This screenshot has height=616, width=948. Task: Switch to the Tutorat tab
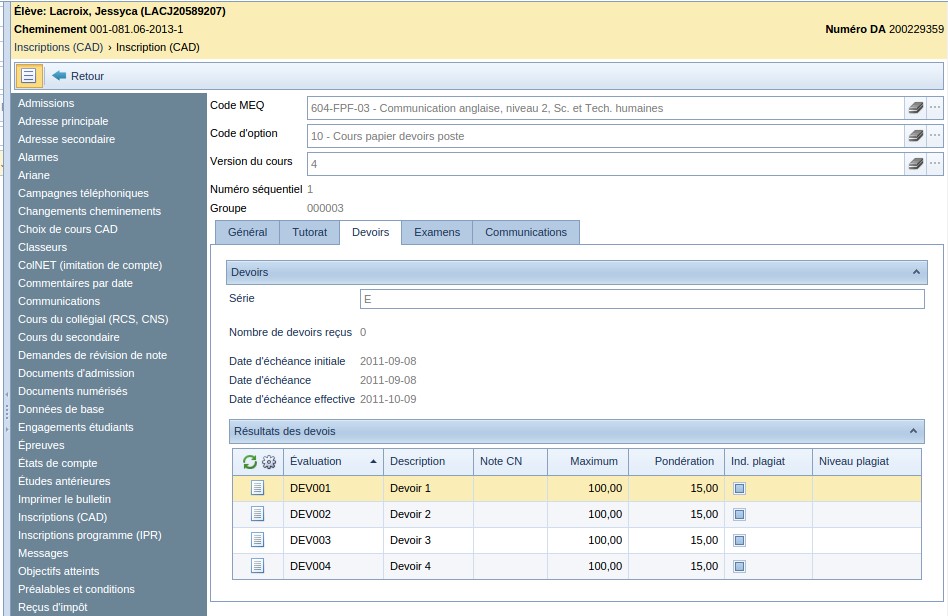309,232
